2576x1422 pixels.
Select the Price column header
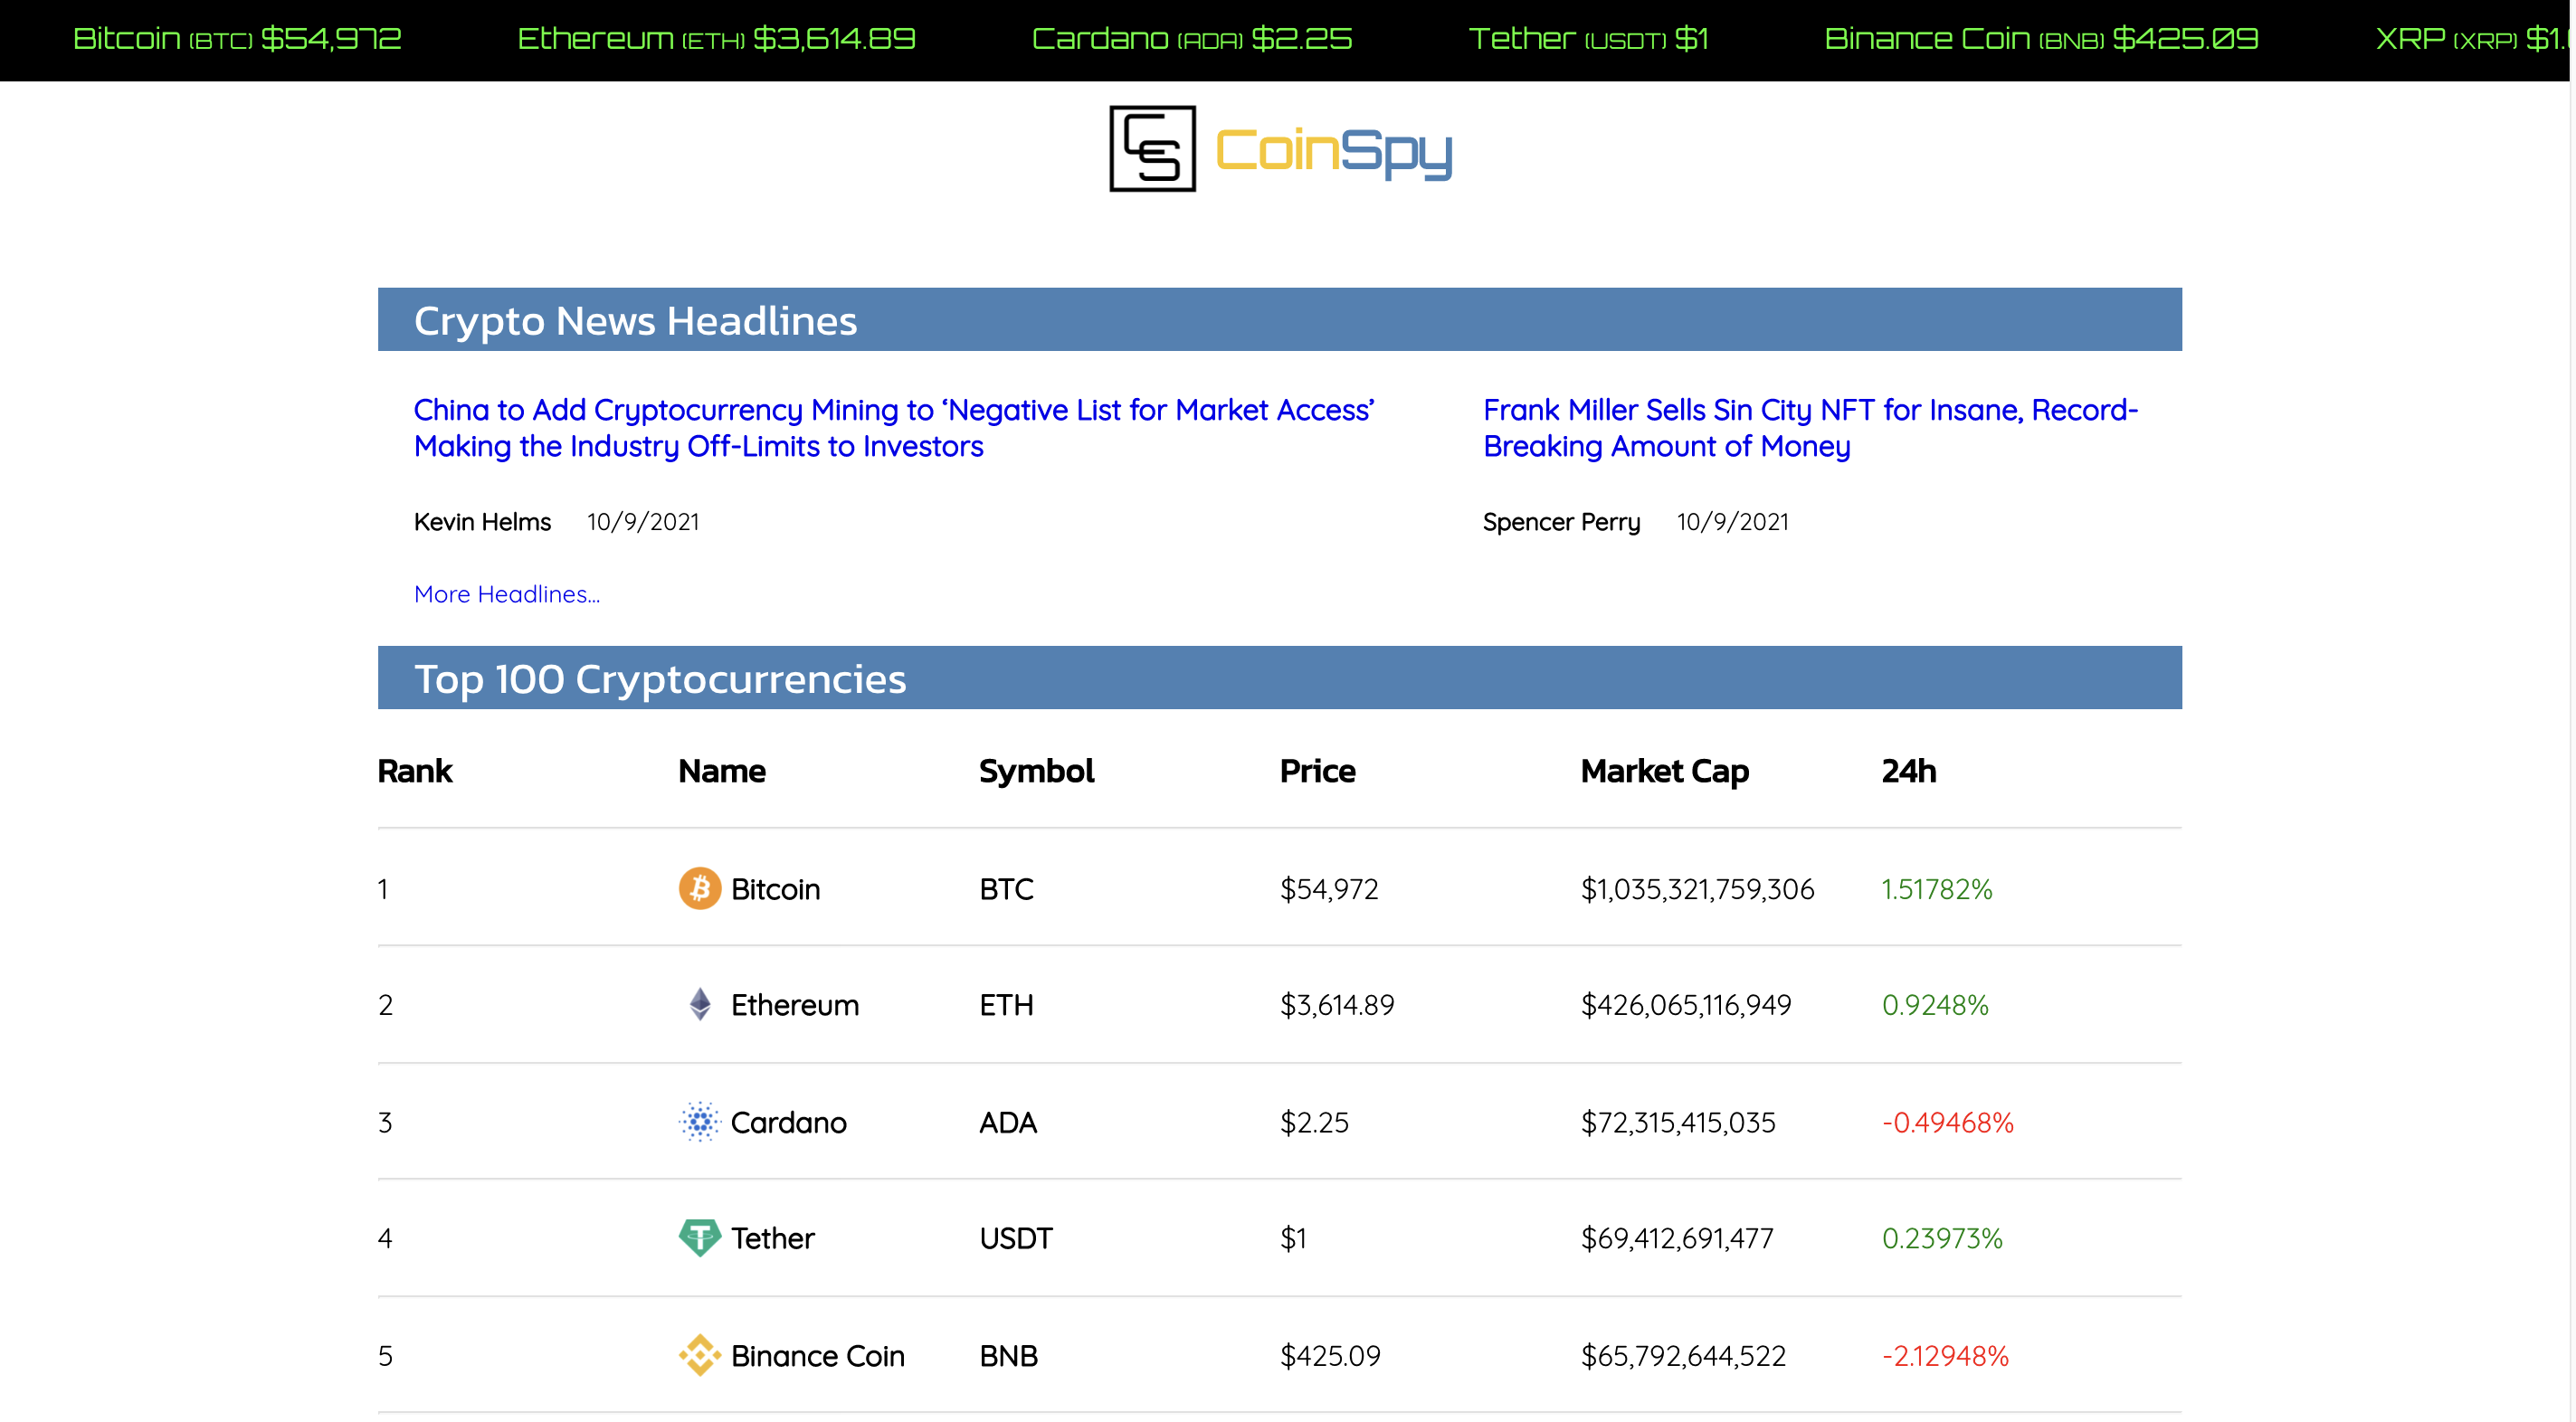point(1317,771)
